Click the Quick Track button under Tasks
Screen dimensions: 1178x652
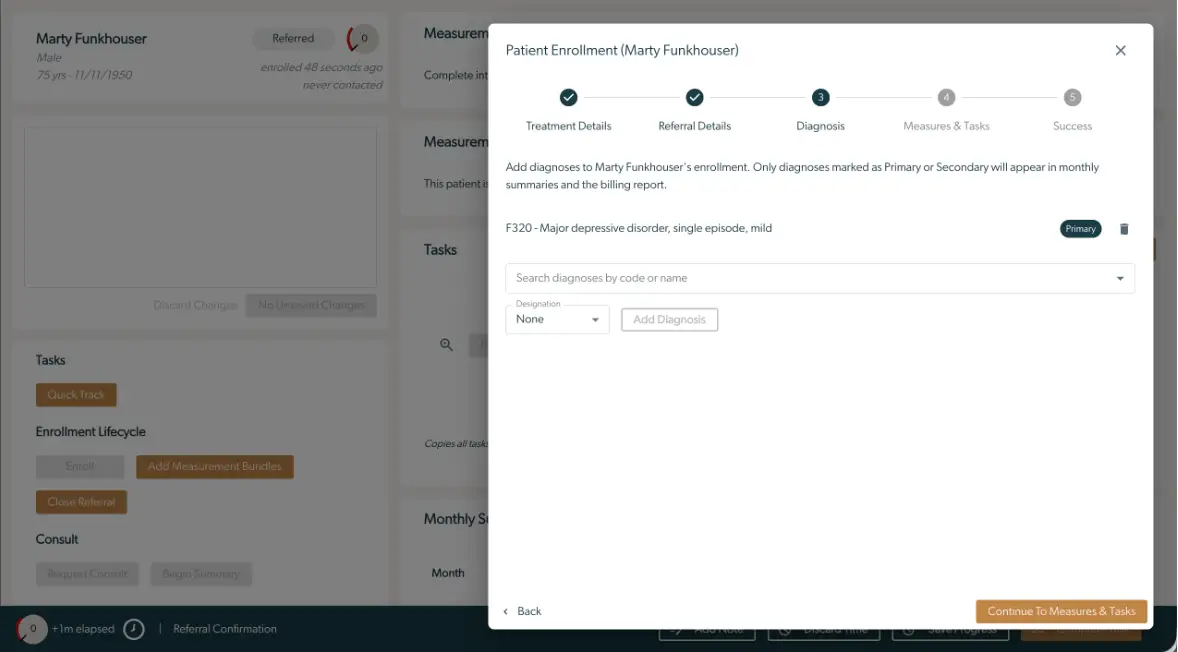76,394
